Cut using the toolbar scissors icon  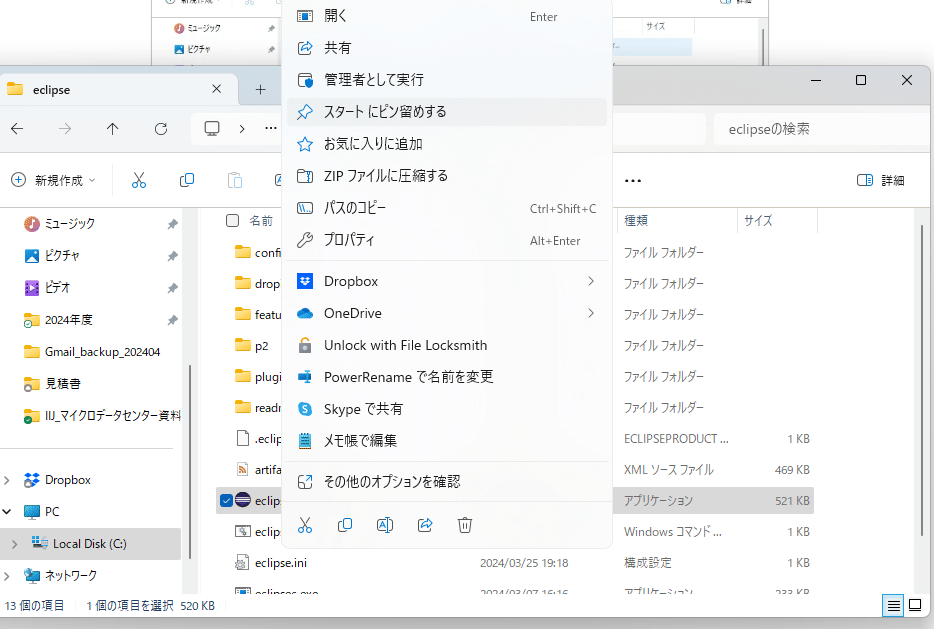coord(139,180)
